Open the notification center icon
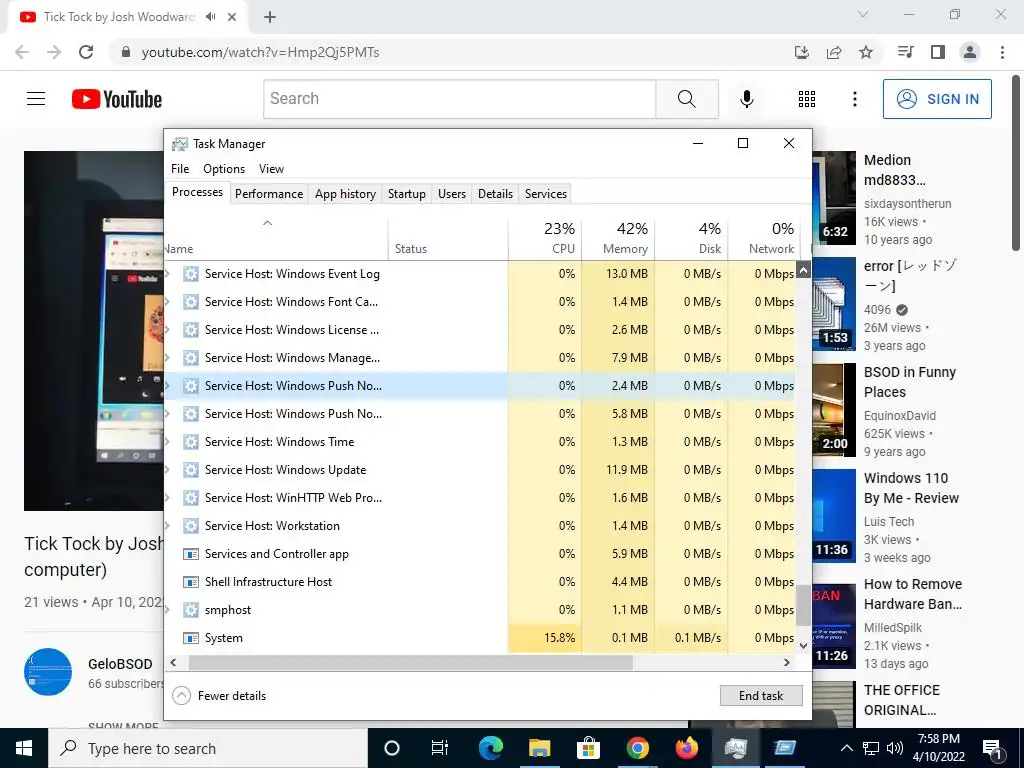The image size is (1024, 768). pyautogui.click(x=992, y=748)
